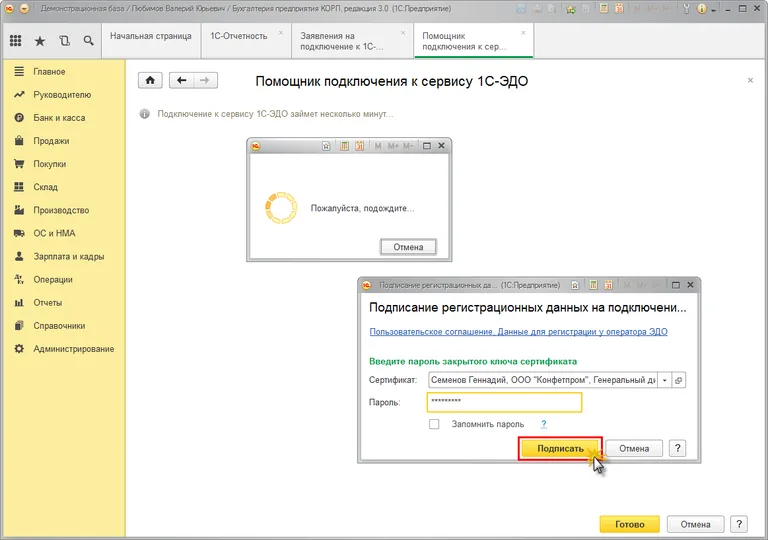The image size is (768, 540).
Task: Switch to the 1С-Отчетность tab
Action: pos(238,36)
